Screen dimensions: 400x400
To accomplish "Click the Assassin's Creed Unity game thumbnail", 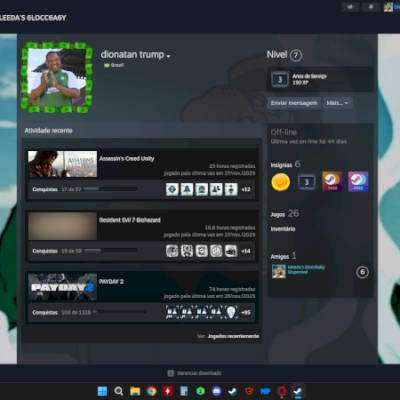I will [62, 164].
